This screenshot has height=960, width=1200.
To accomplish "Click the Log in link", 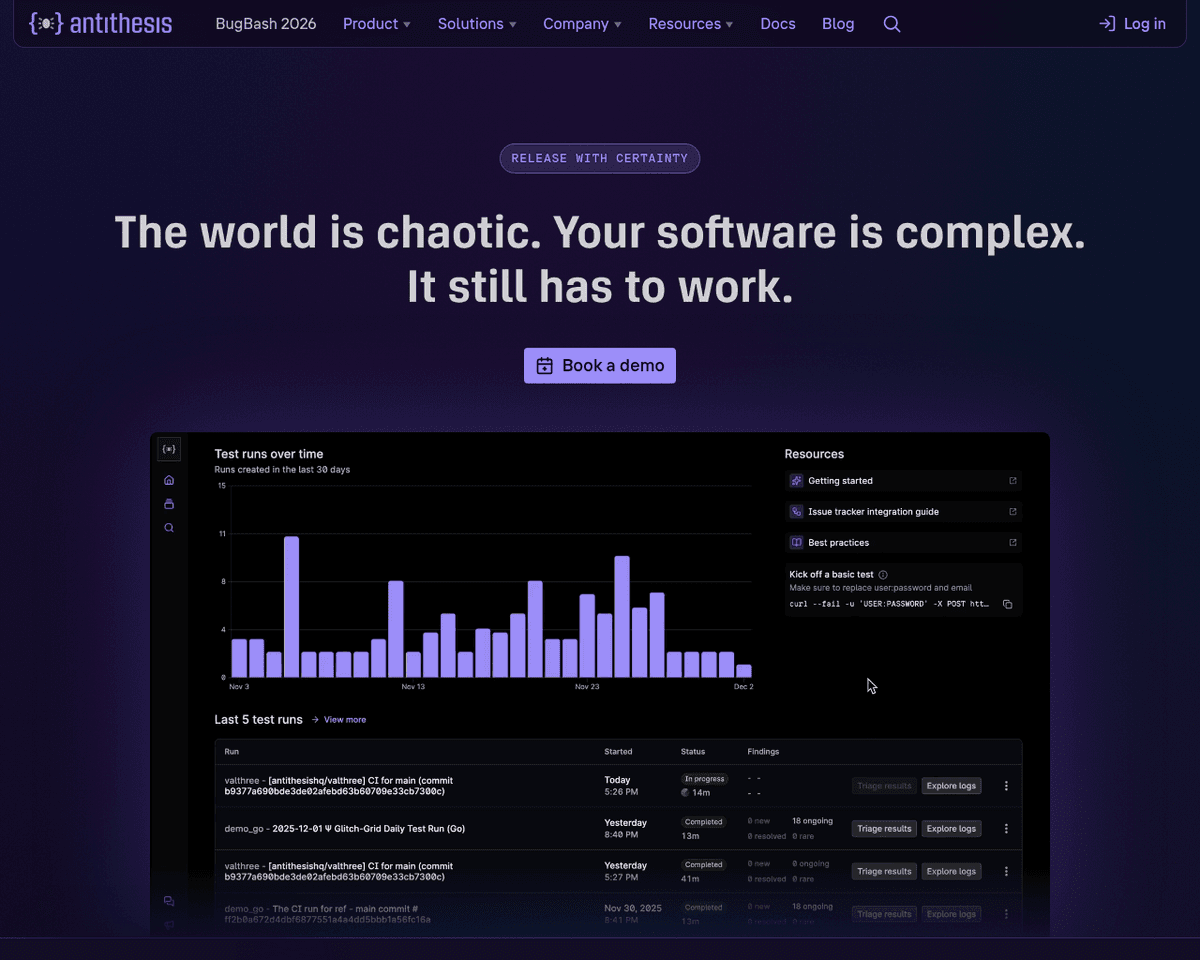I will click(1132, 24).
